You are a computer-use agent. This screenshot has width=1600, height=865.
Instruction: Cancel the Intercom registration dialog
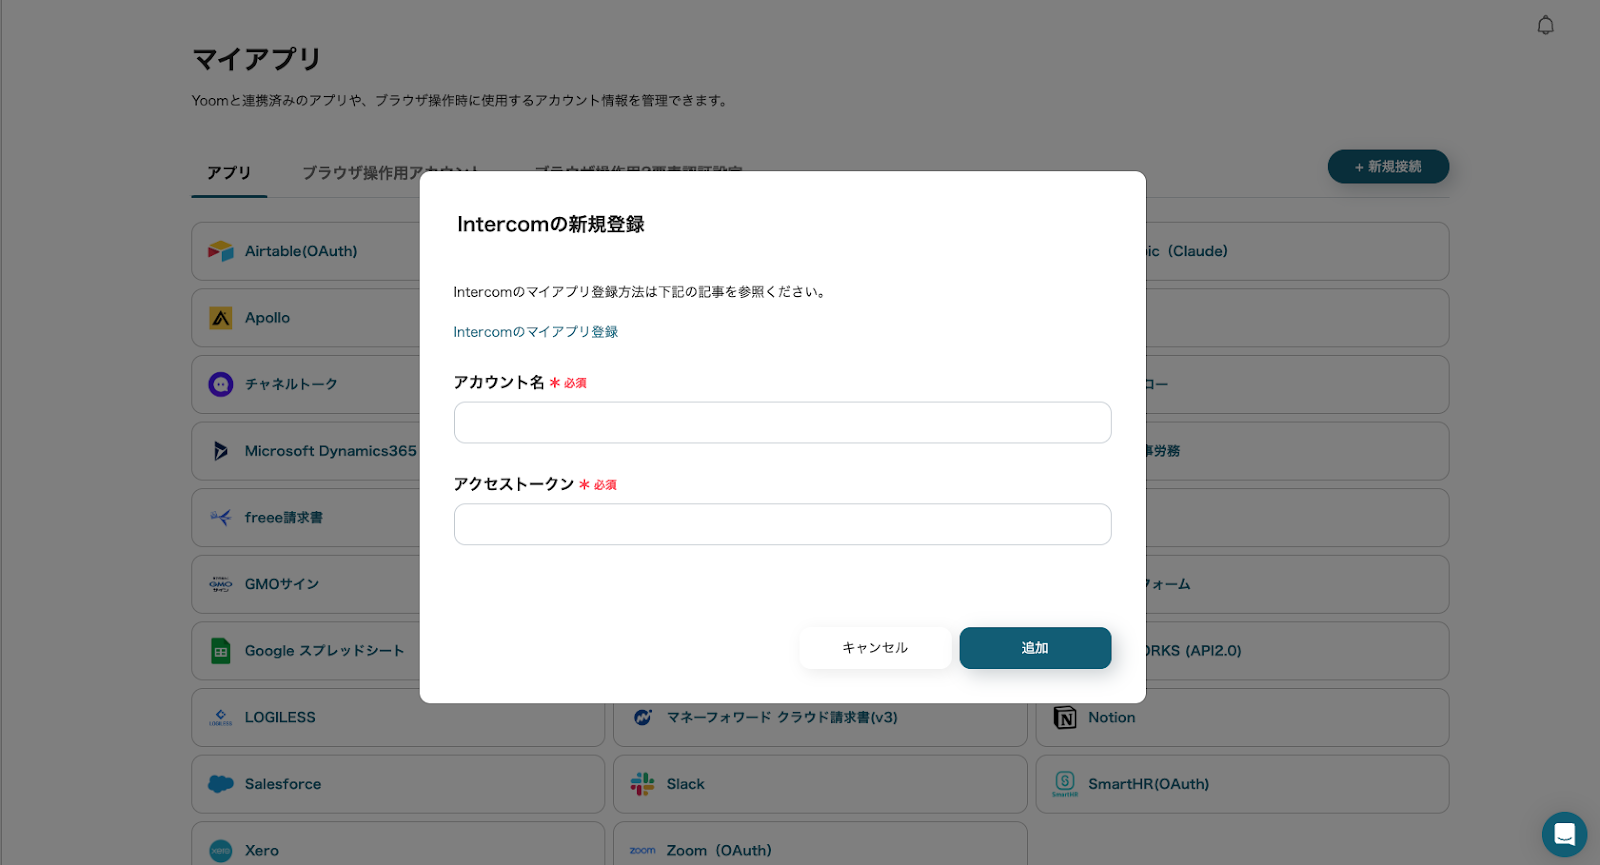point(875,648)
